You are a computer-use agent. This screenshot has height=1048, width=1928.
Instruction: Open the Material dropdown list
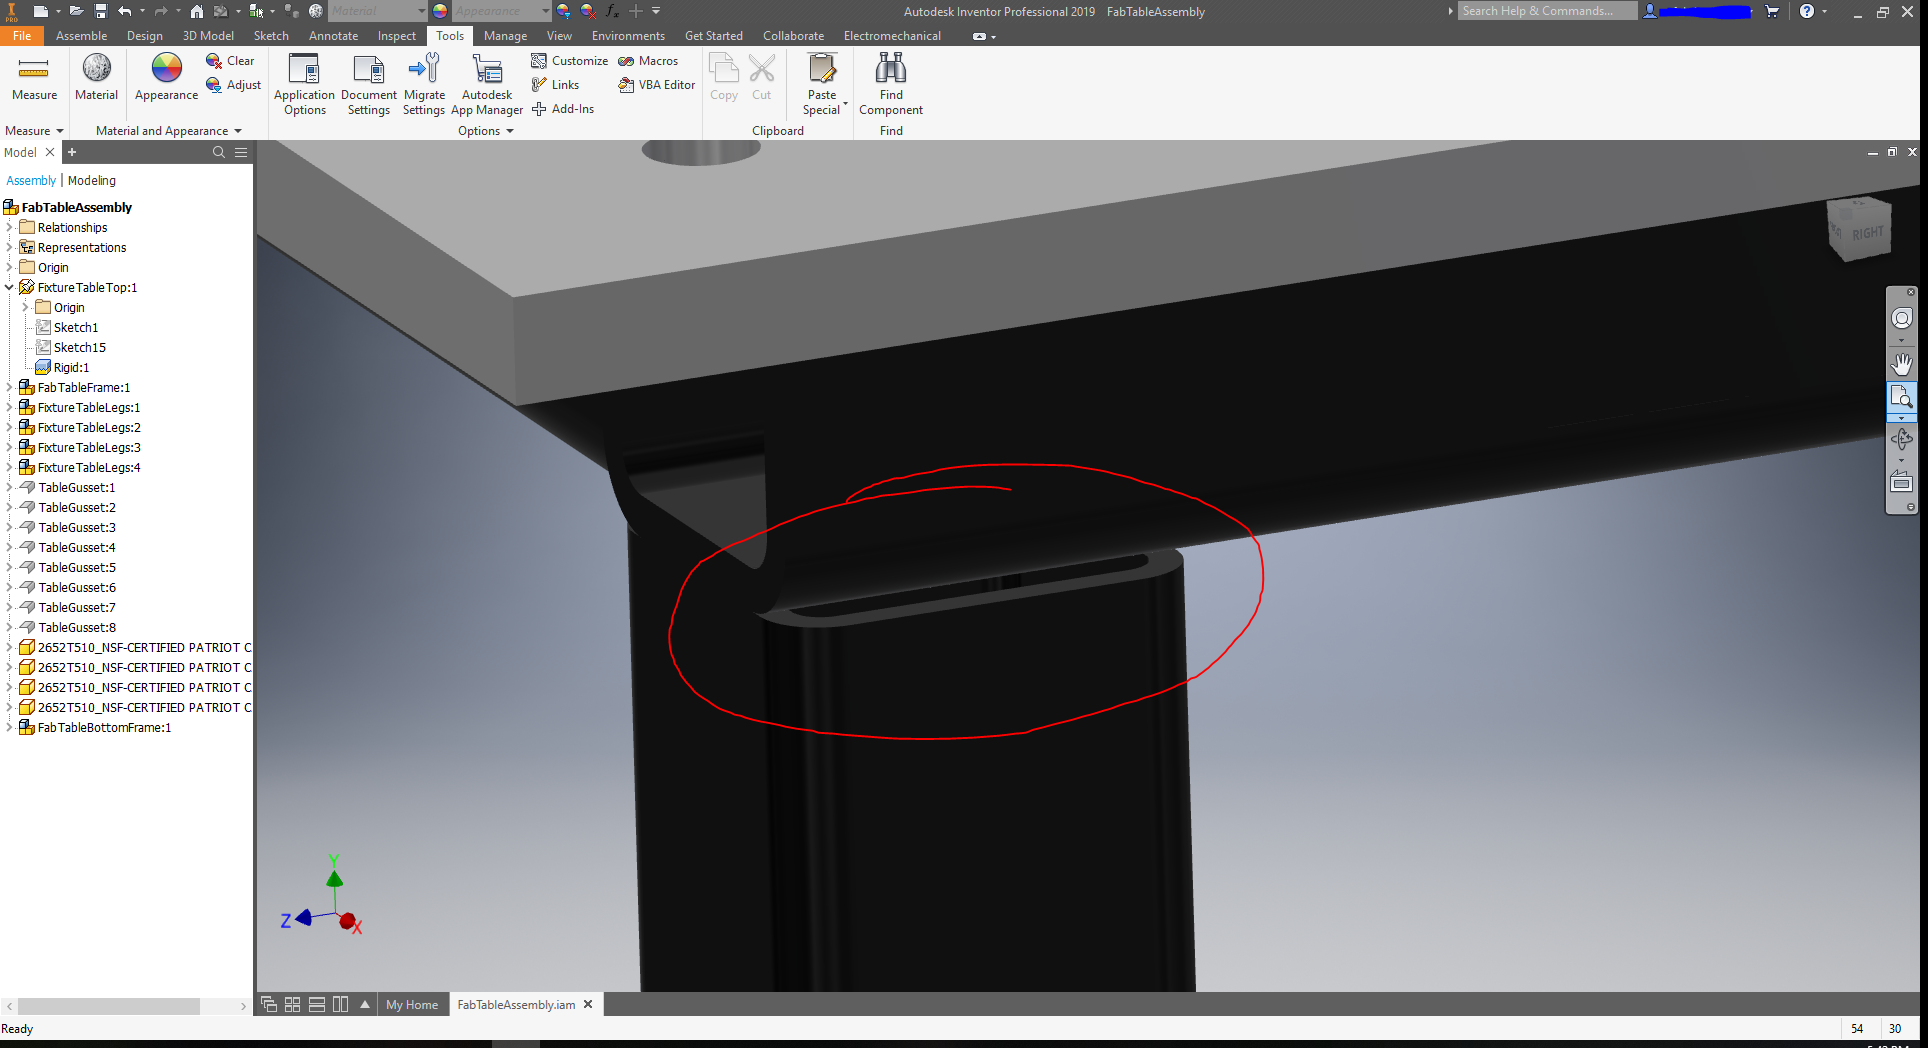[421, 11]
